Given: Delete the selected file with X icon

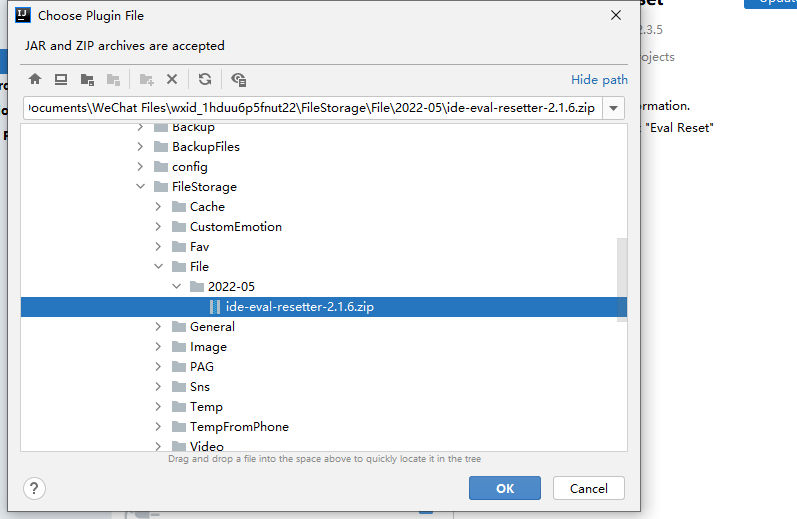Looking at the screenshot, I should [x=172, y=79].
